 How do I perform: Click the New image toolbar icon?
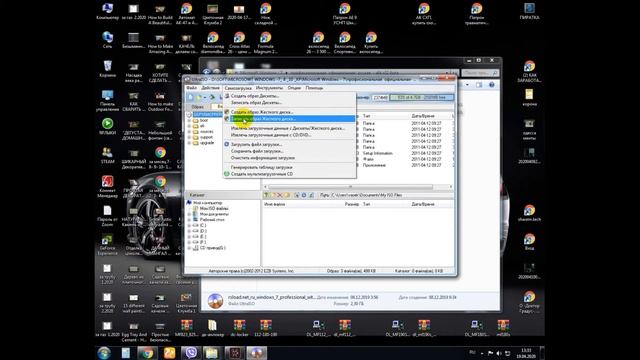coord(191,97)
